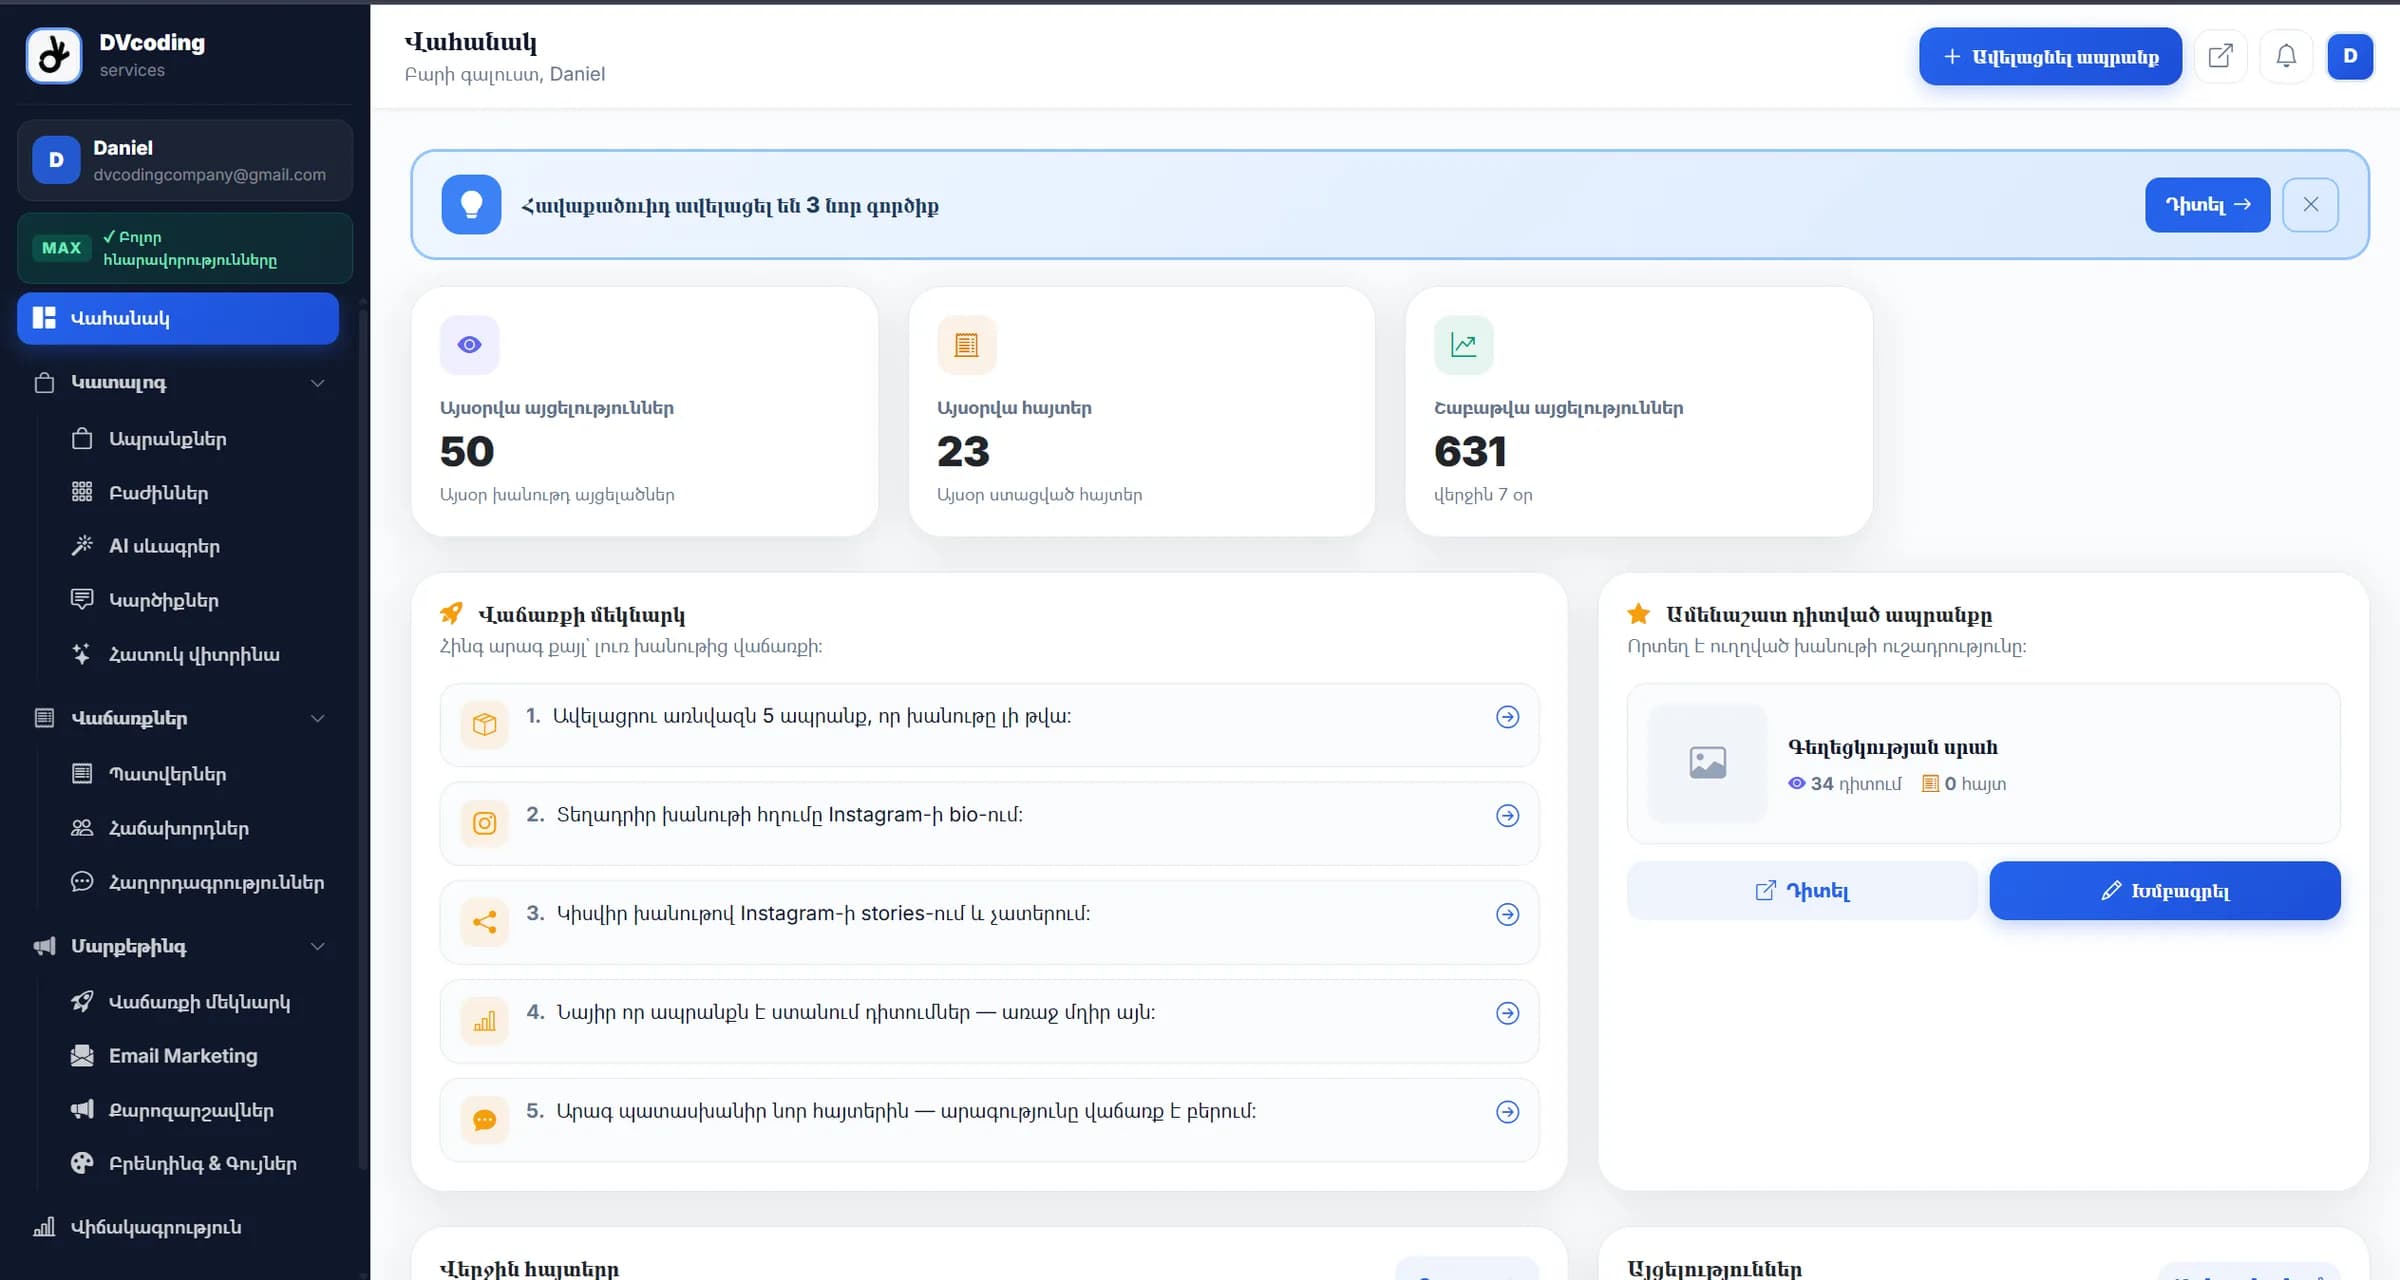2400x1280 pixels.
Task: Open external link icon in header
Action: [2220, 56]
